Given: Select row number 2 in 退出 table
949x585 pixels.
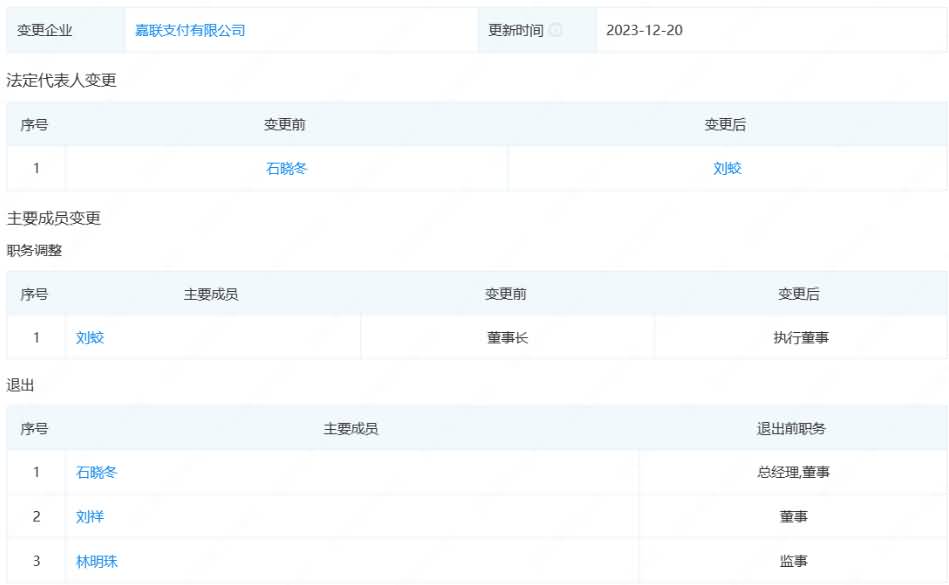Looking at the screenshot, I should point(36,517).
